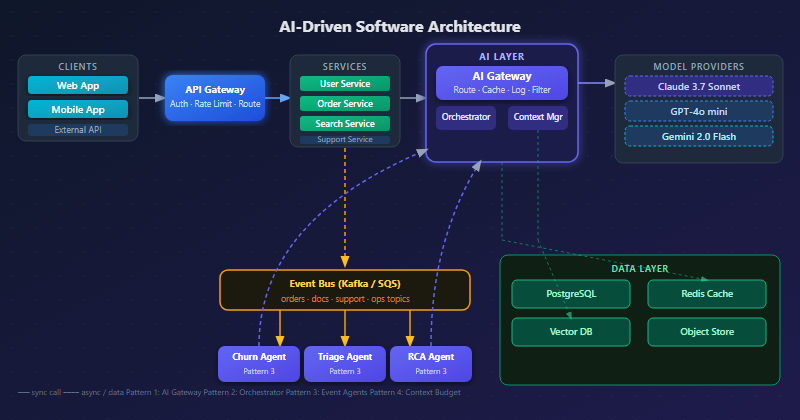Click 'Pattern 1: AI Gateway' in the legend
The width and height of the screenshot is (800, 420).
[164, 392]
